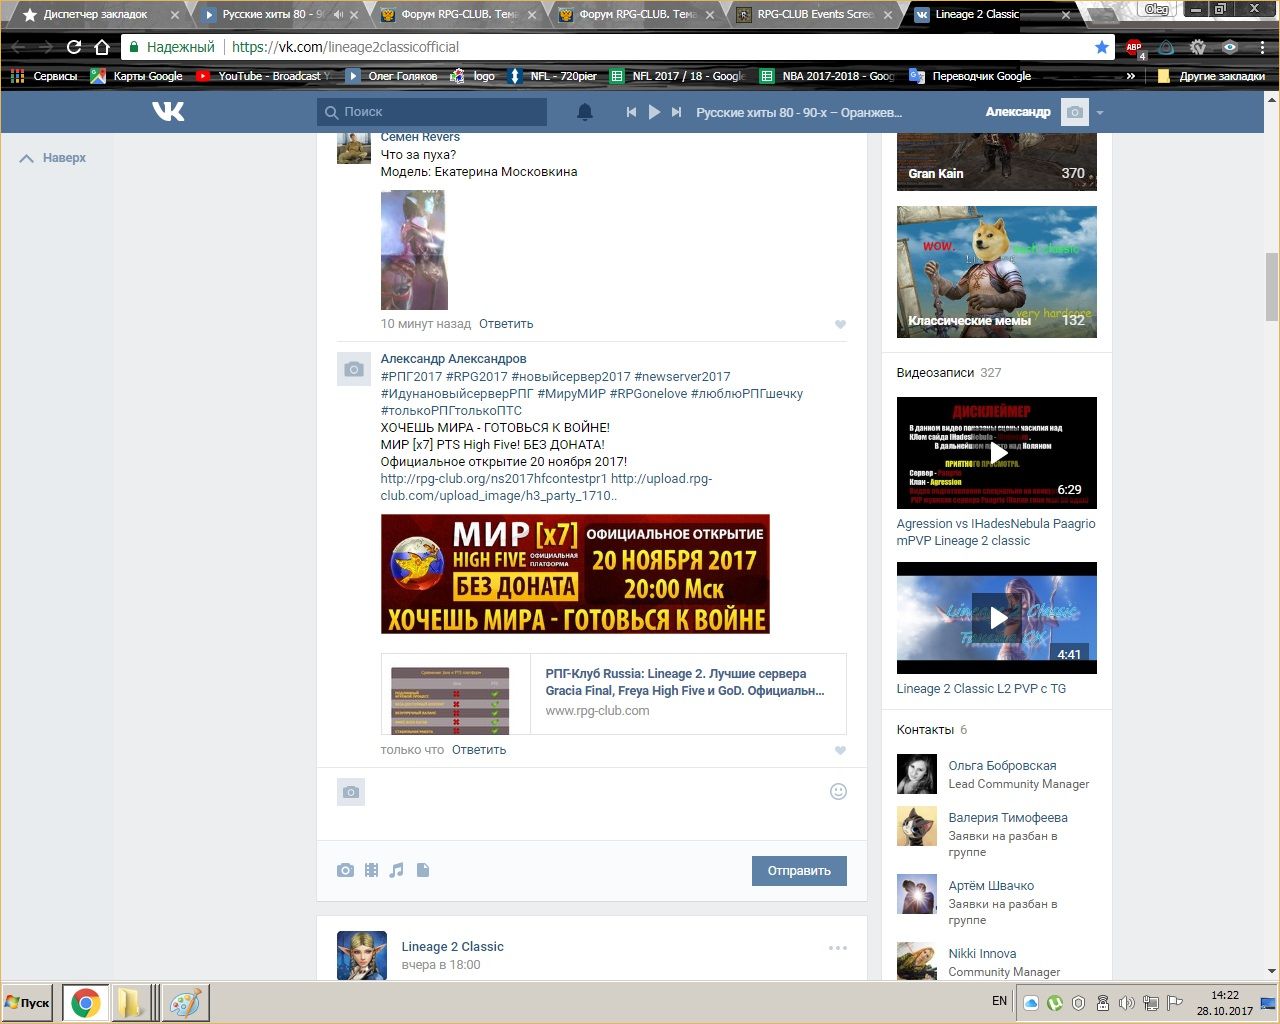Viewport: 1280px width, 1024px height.
Task: Open the Другие закладки bookmarks folder
Action: coord(1210,76)
